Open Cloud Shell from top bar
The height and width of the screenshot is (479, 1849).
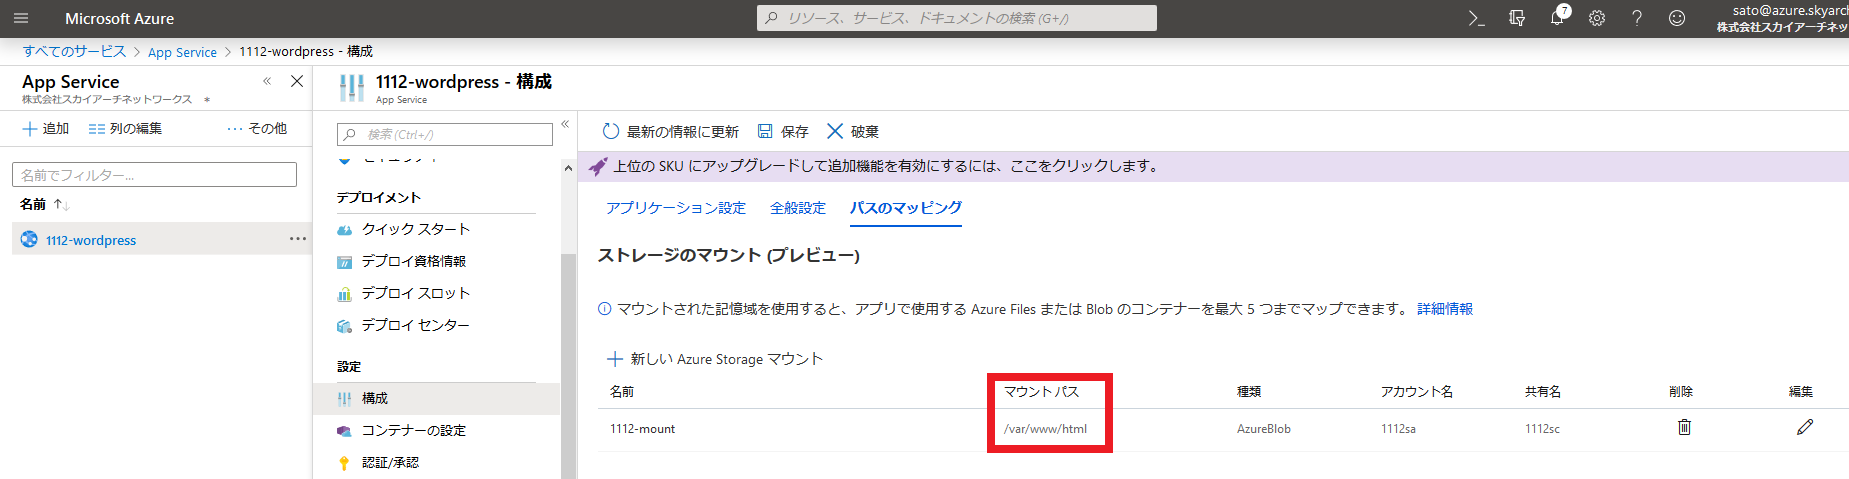(1476, 18)
